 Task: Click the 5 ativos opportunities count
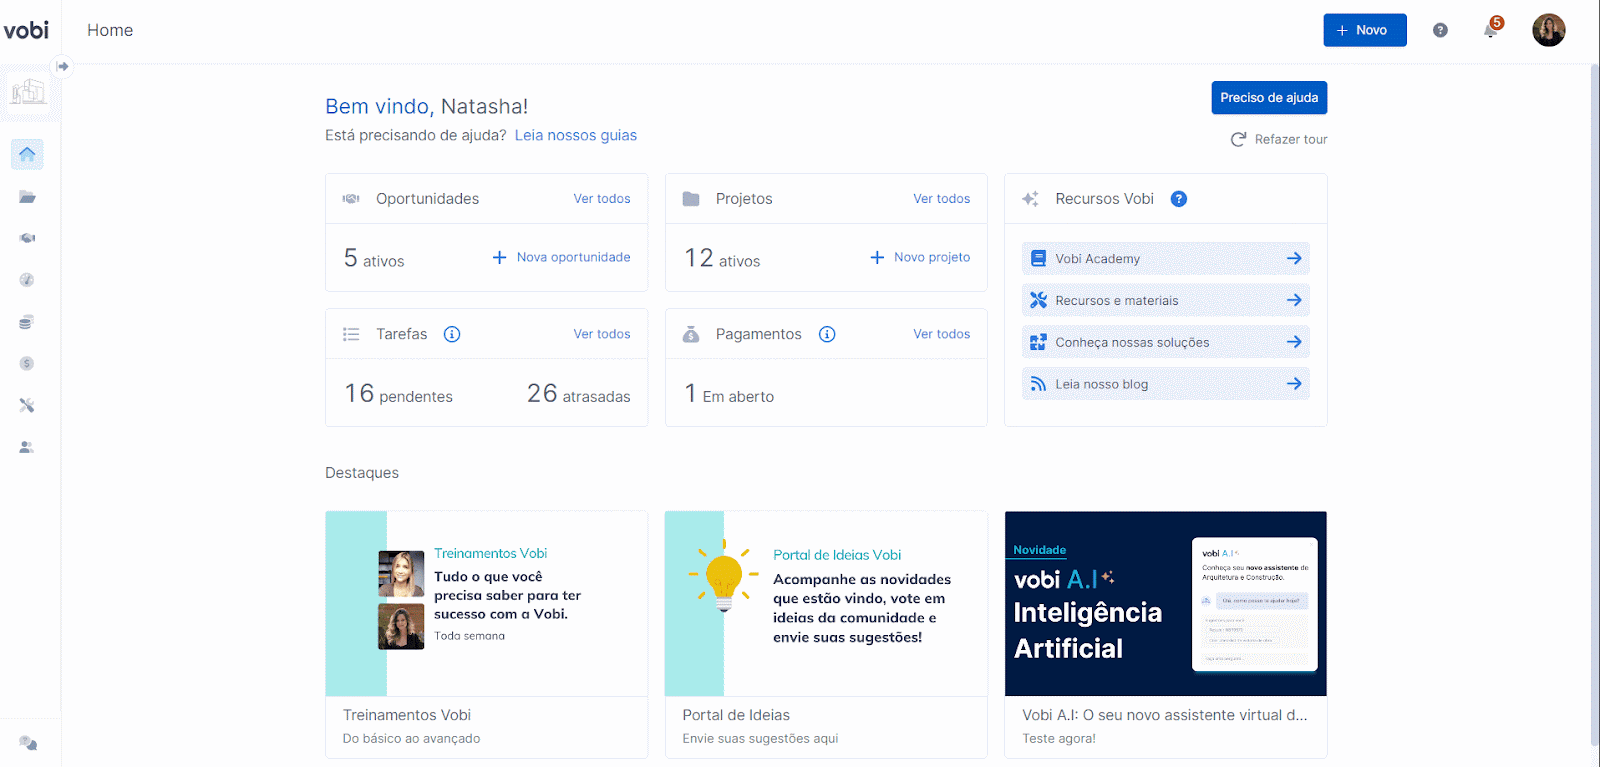[374, 258]
